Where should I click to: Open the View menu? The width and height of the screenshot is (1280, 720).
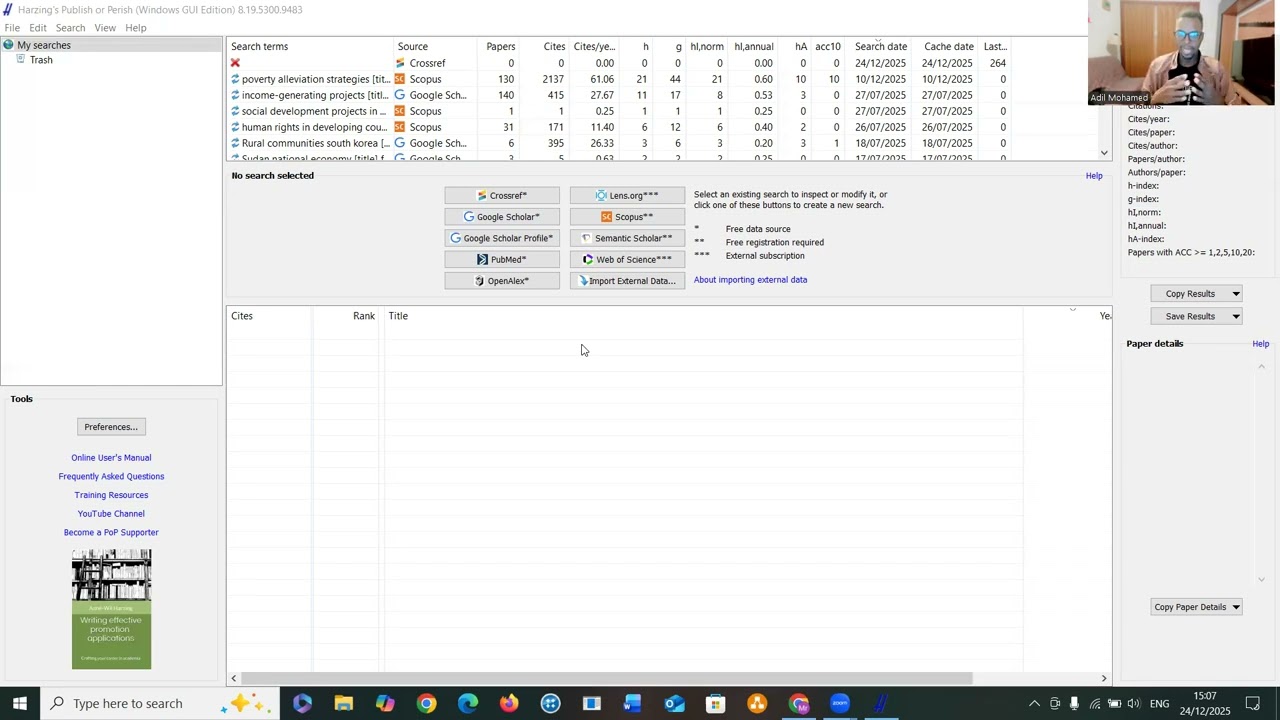pos(105,28)
